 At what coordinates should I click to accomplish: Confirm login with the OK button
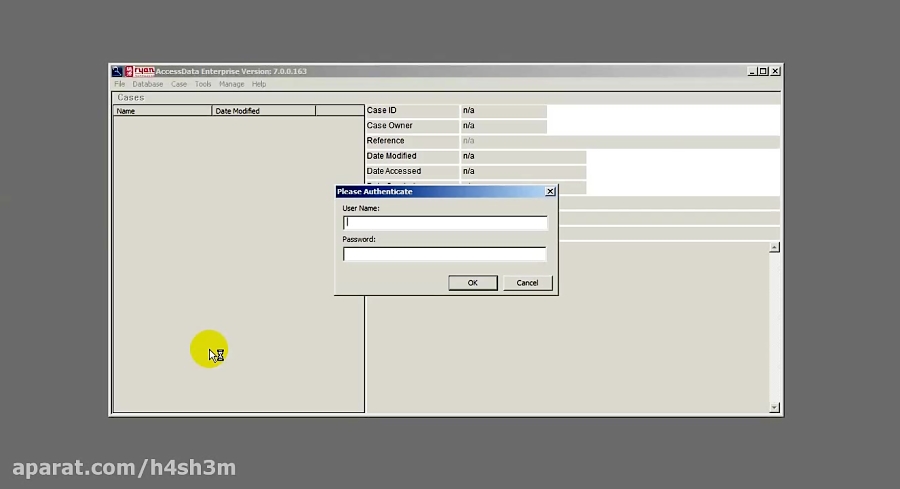click(x=472, y=282)
